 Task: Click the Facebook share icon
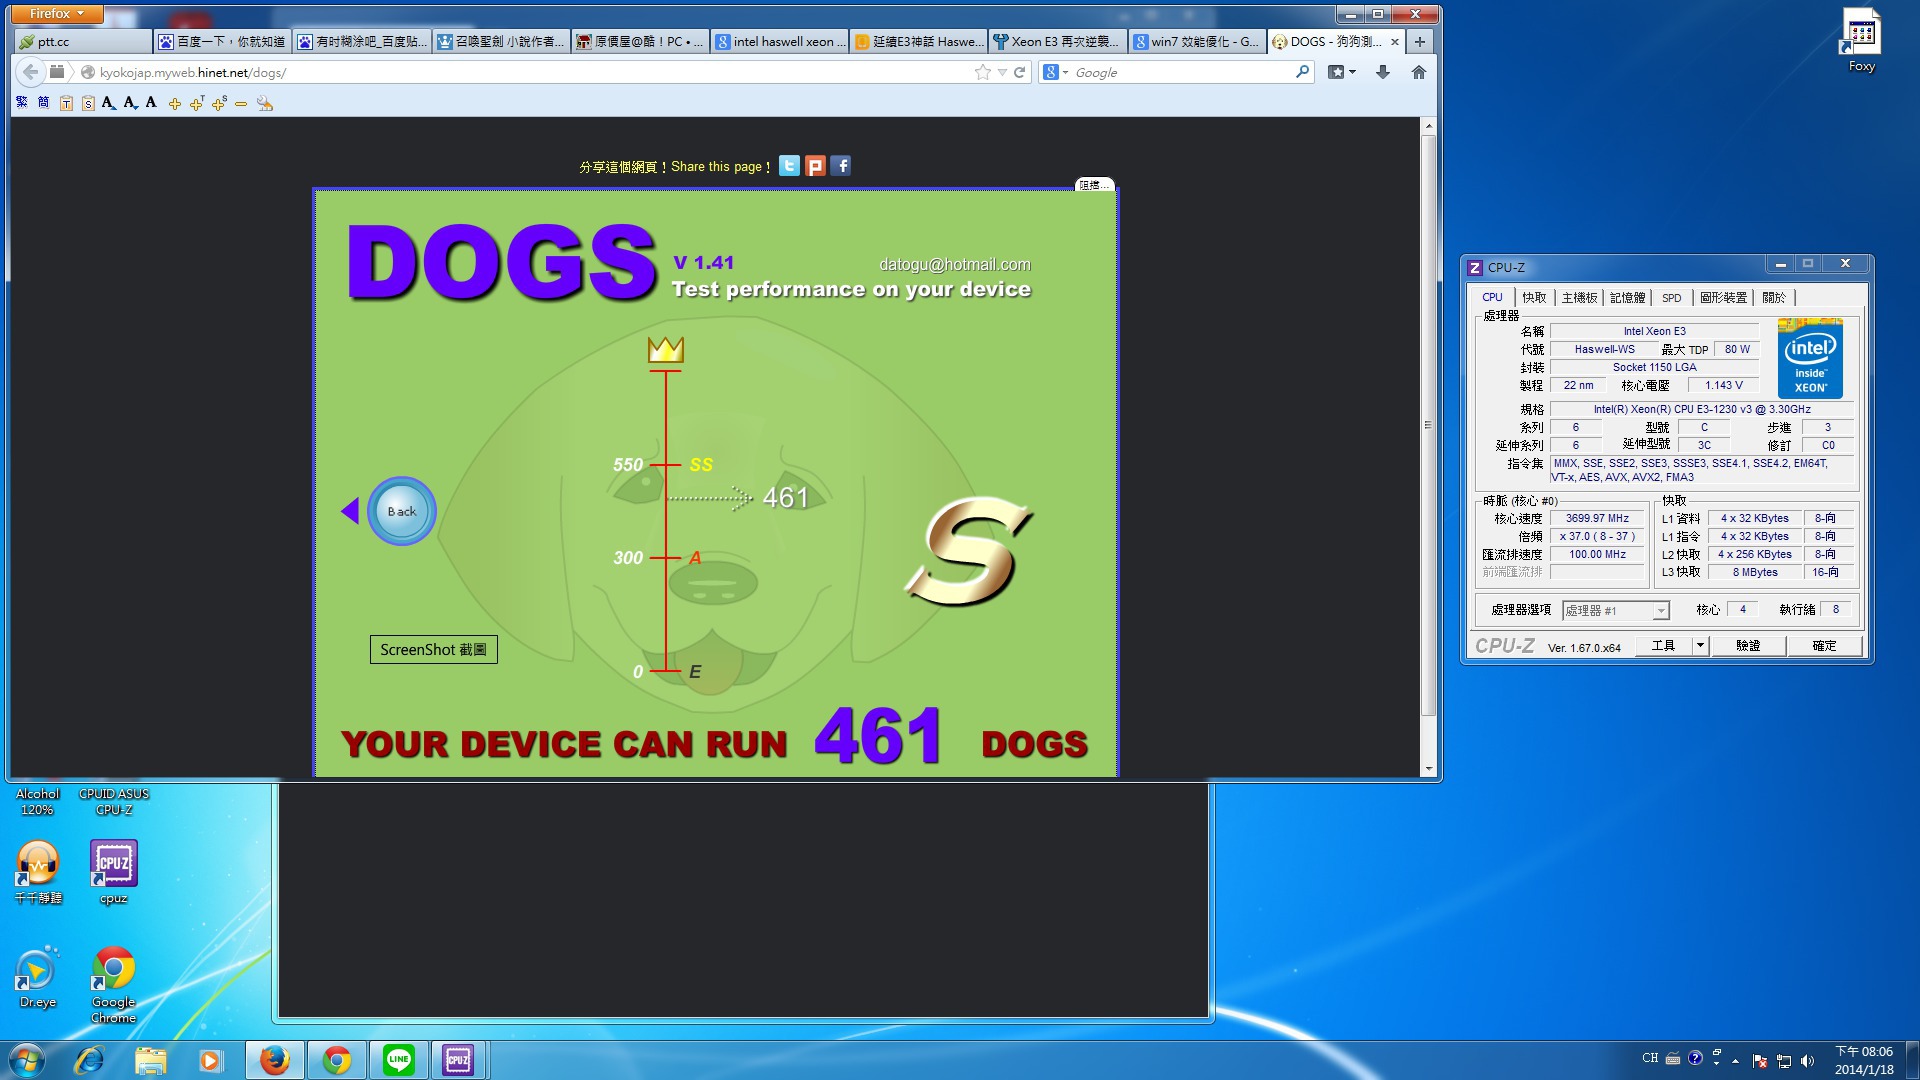coord(841,166)
